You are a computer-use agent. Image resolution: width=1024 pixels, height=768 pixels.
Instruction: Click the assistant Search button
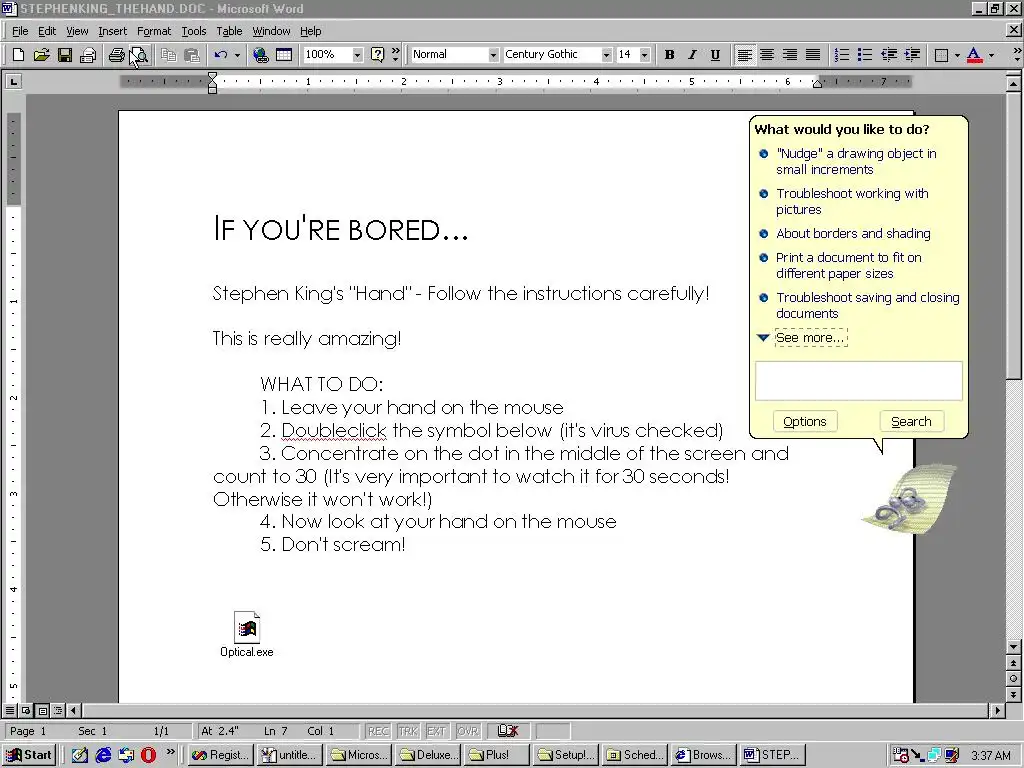point(911,422)
